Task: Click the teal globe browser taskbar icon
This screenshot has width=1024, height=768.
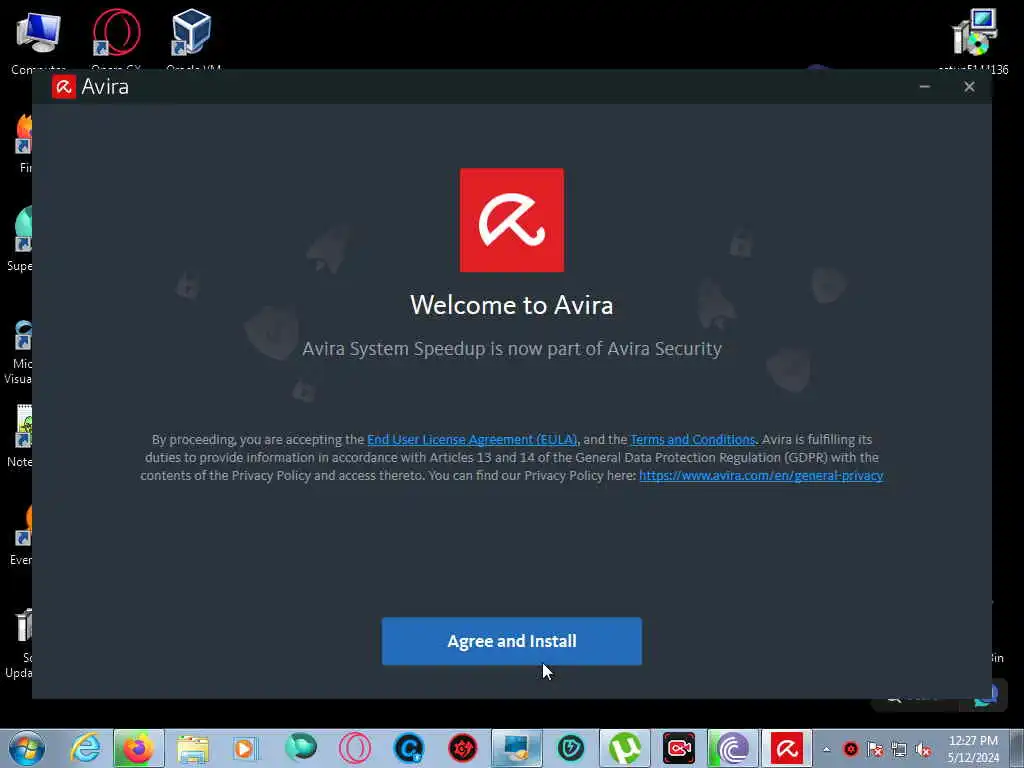Action: coord(300,748)
